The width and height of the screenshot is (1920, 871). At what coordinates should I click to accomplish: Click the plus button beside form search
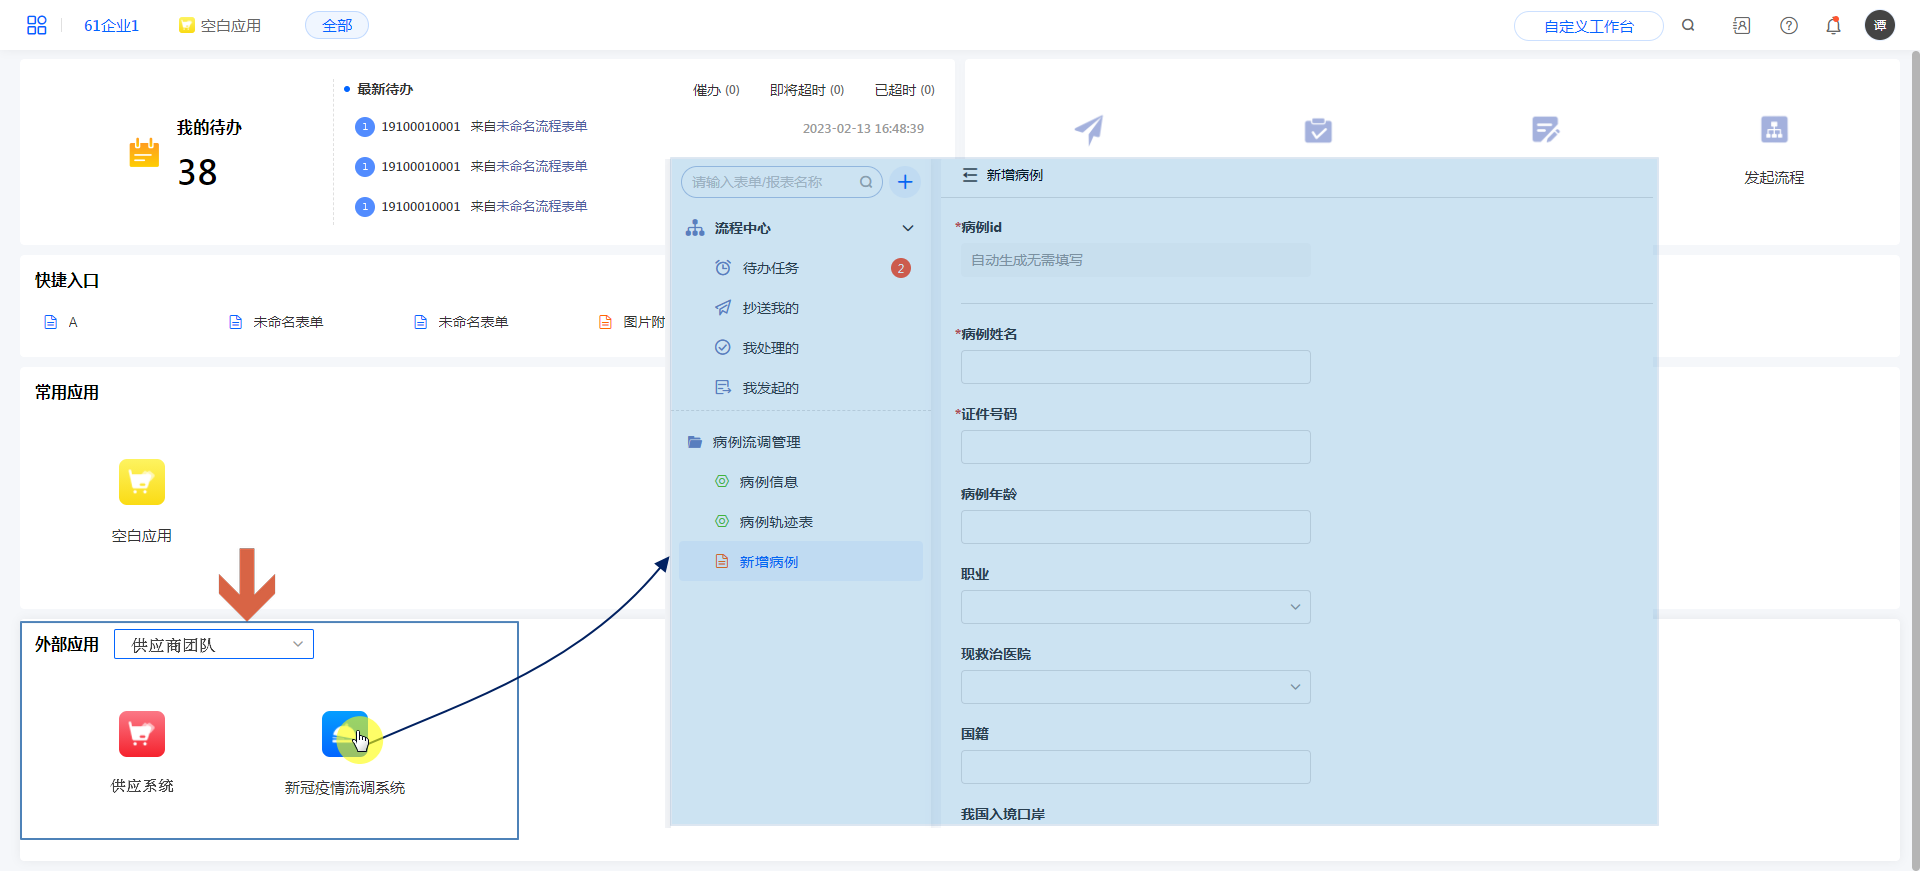pyautogui.click(x=905, y=182)
